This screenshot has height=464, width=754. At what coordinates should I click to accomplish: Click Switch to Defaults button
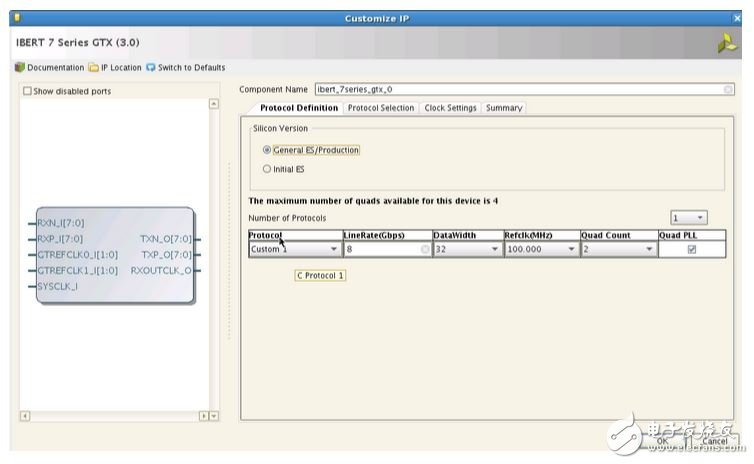pos(191,67)
